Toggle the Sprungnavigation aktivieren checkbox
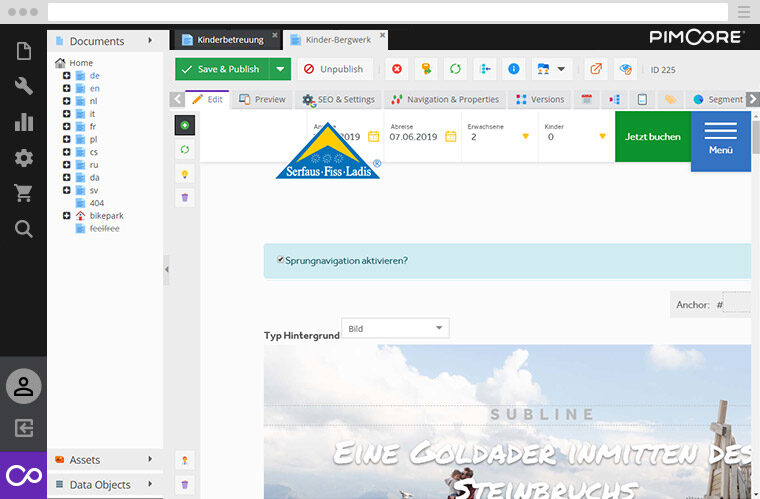This screenshot has height=499, width=760. coord(281,260)
